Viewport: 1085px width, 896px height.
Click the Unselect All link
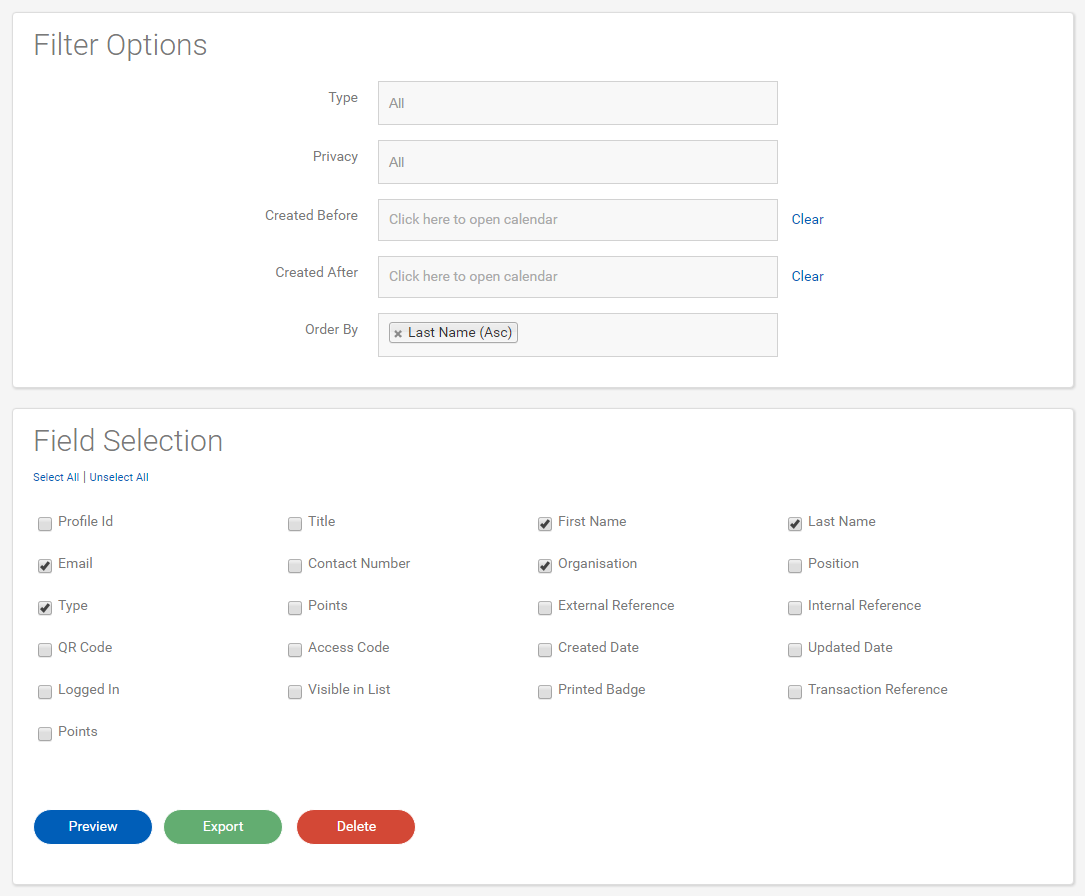119,477
